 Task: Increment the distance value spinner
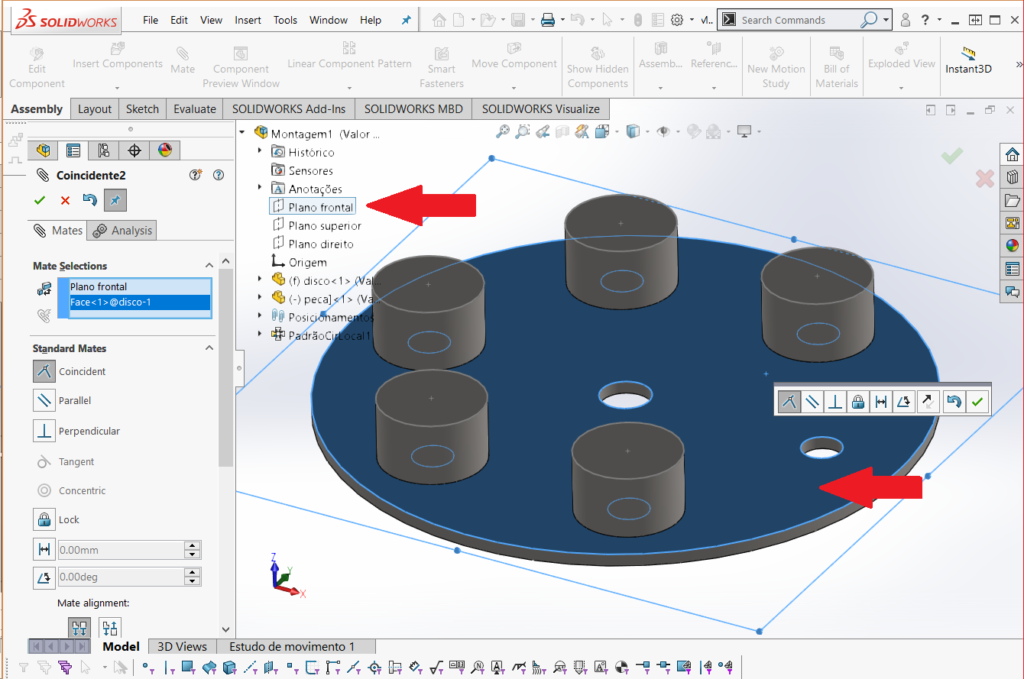pos(192,546)
